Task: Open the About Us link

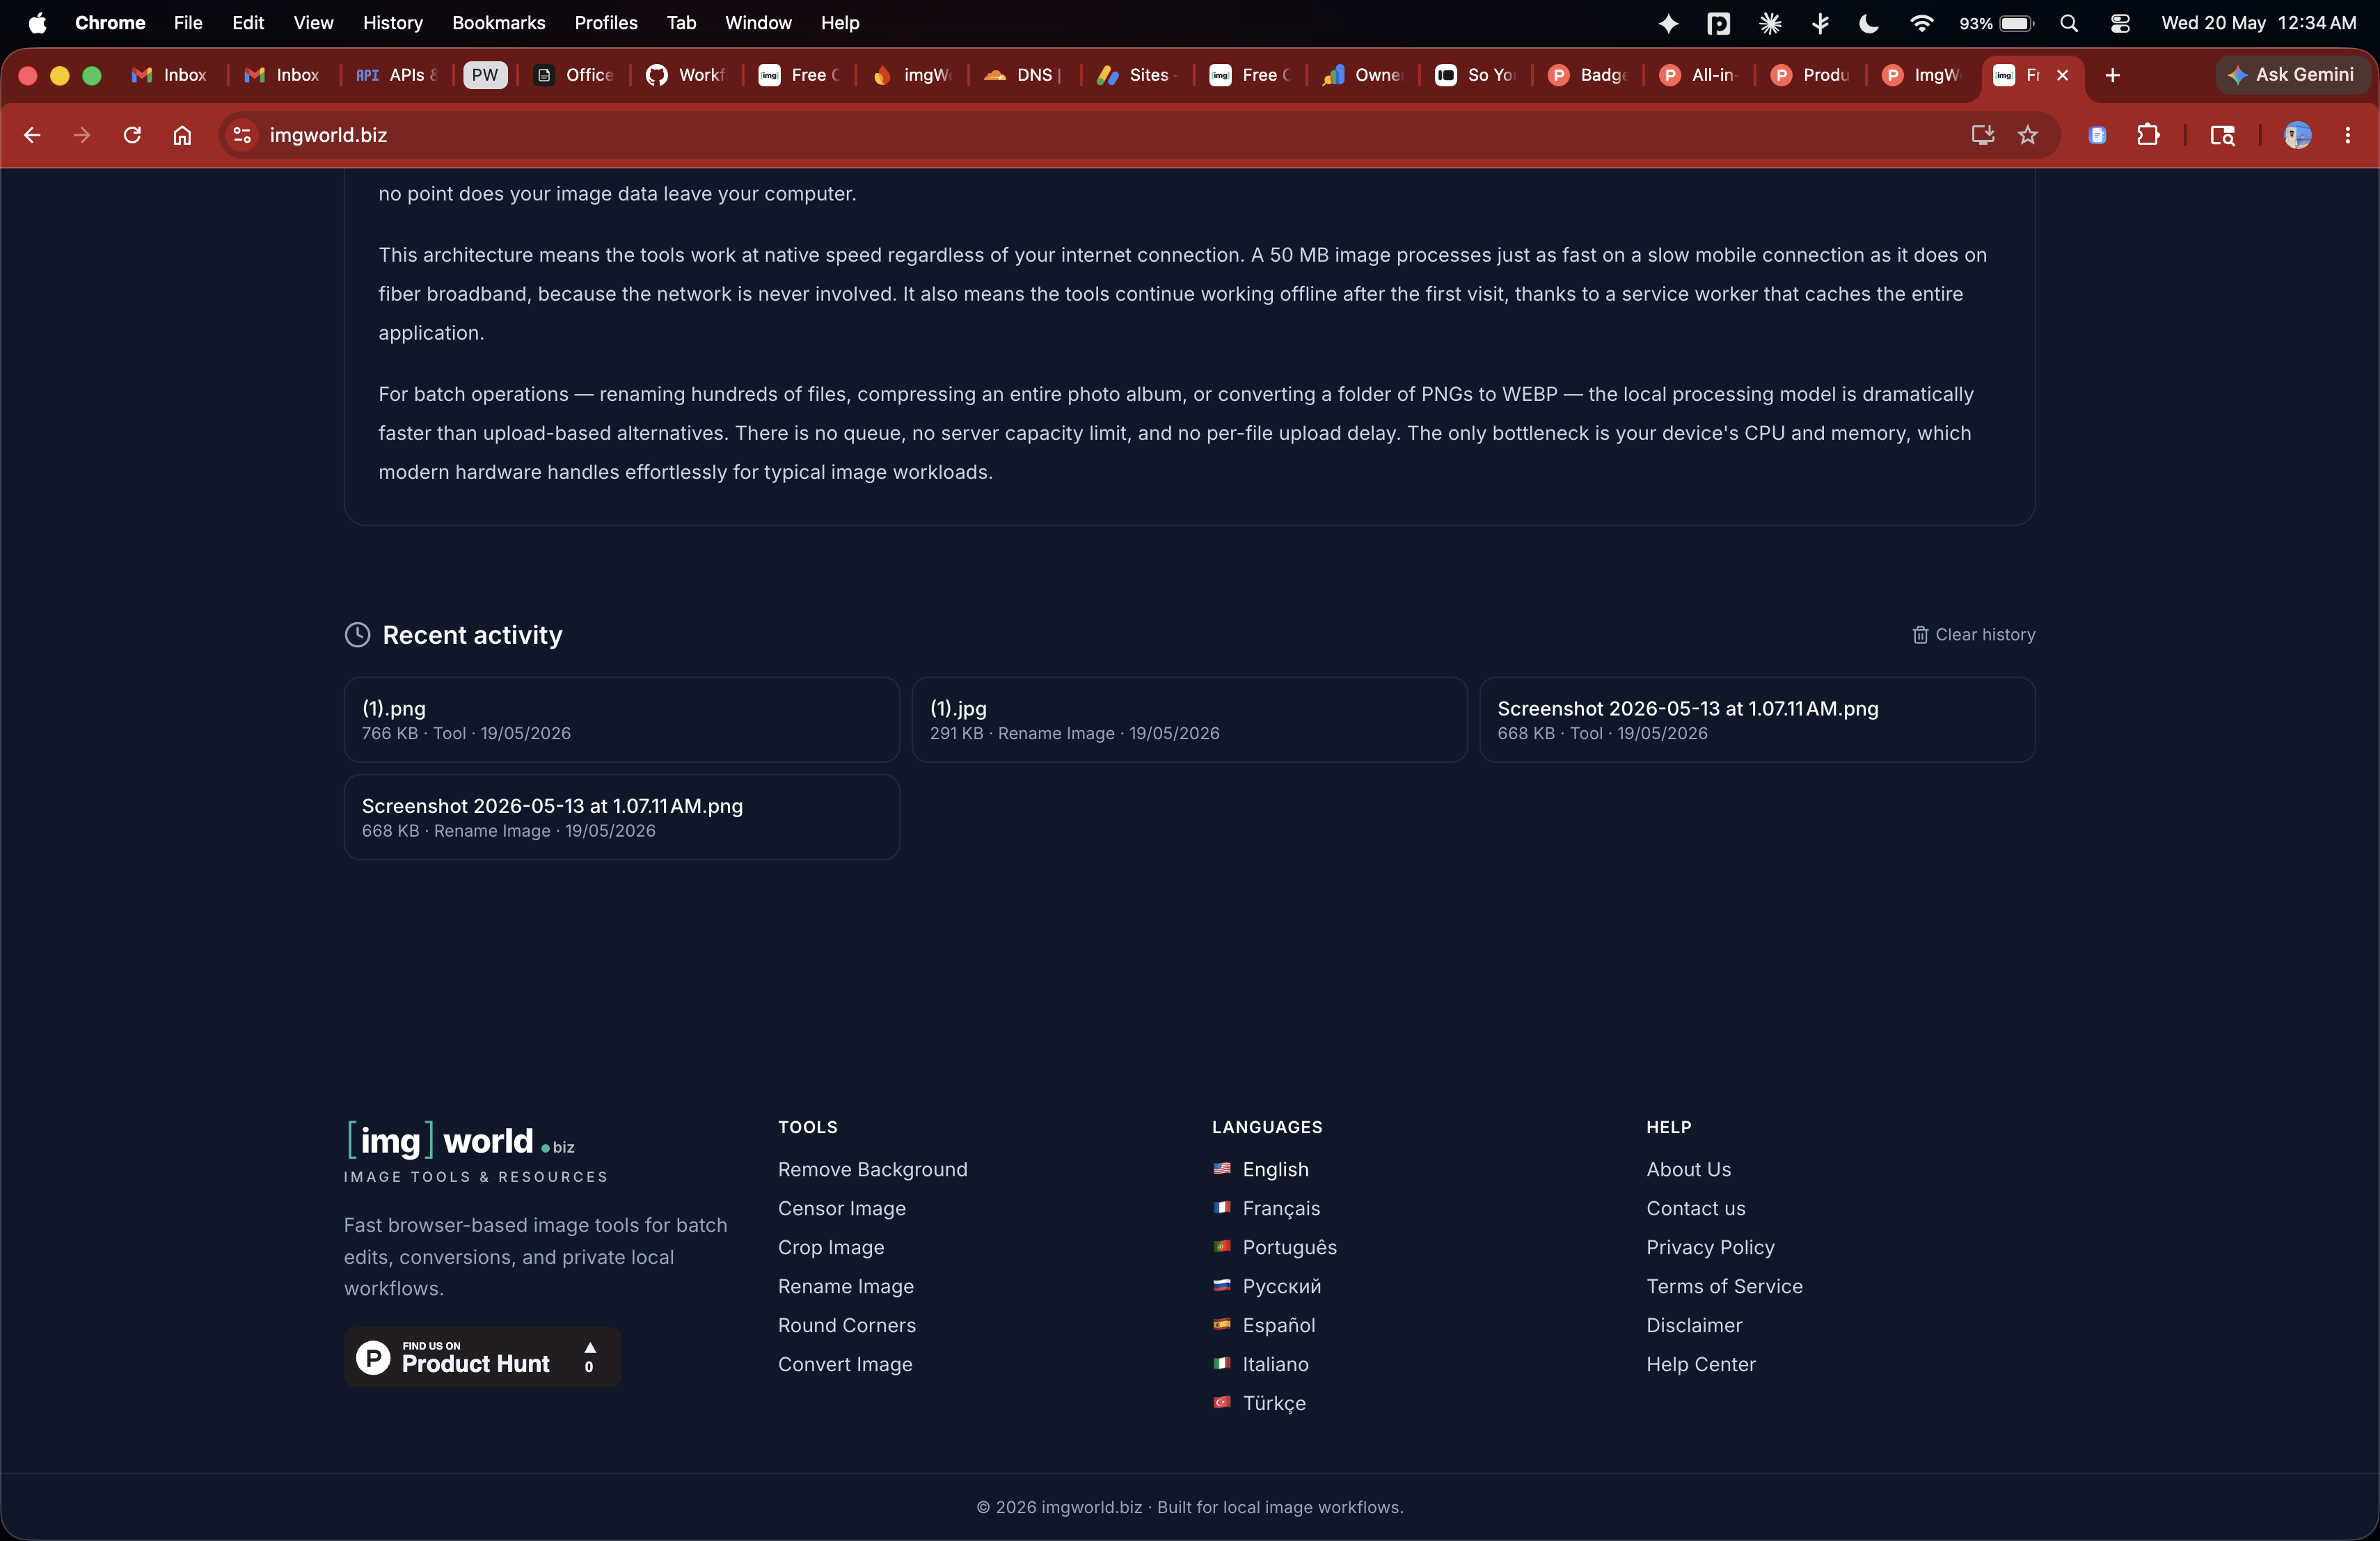Action: (1688, 1169)
